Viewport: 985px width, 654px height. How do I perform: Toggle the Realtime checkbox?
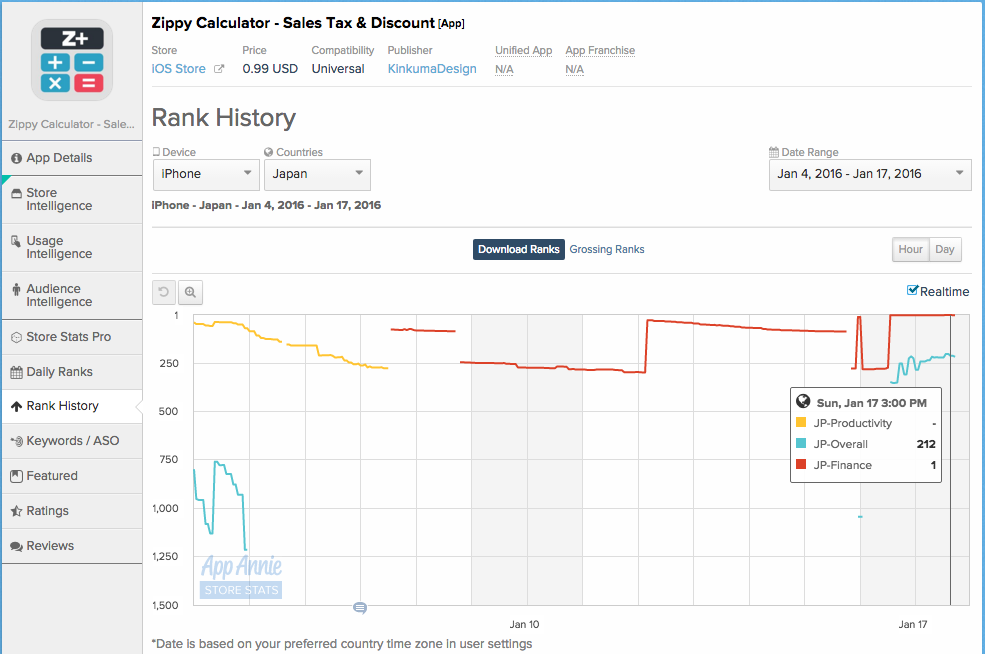(913, 290)
